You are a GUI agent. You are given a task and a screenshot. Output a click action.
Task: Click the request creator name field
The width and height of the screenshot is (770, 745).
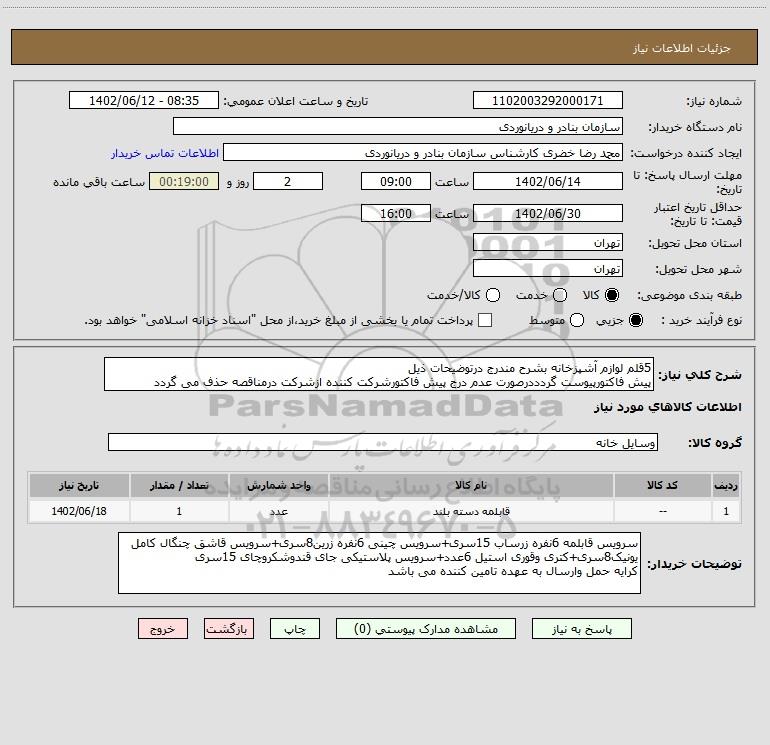[x=423, y=153]
